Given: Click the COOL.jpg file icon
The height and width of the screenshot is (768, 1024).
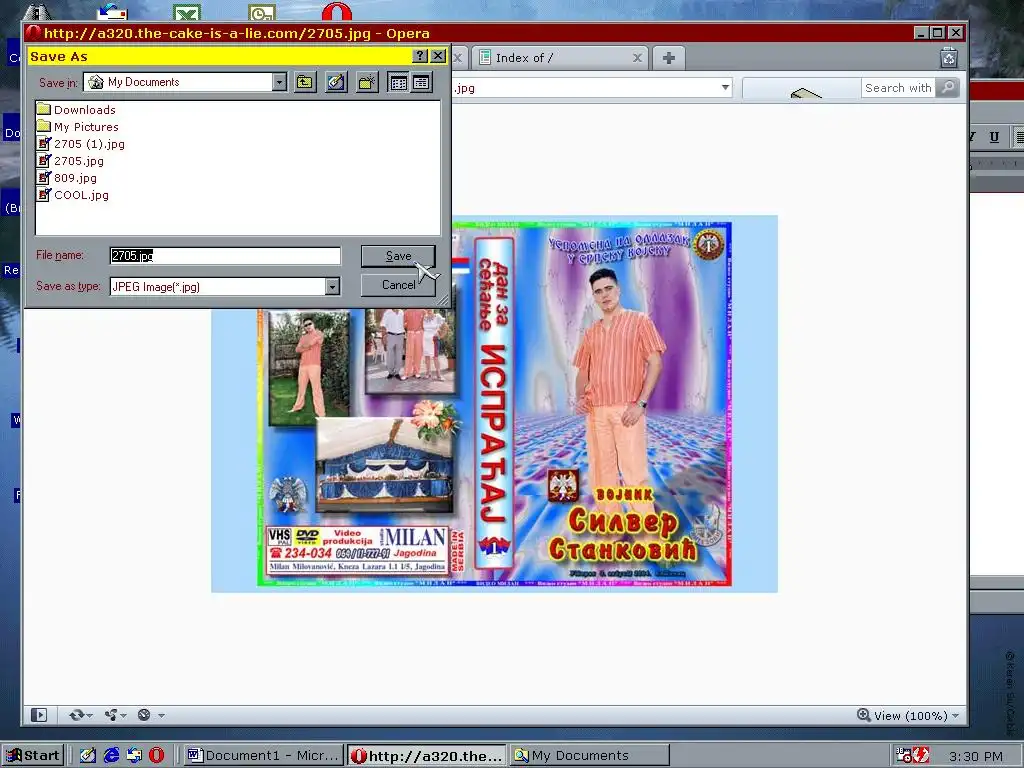Looking at the screenshot, I should pos(44,194).
